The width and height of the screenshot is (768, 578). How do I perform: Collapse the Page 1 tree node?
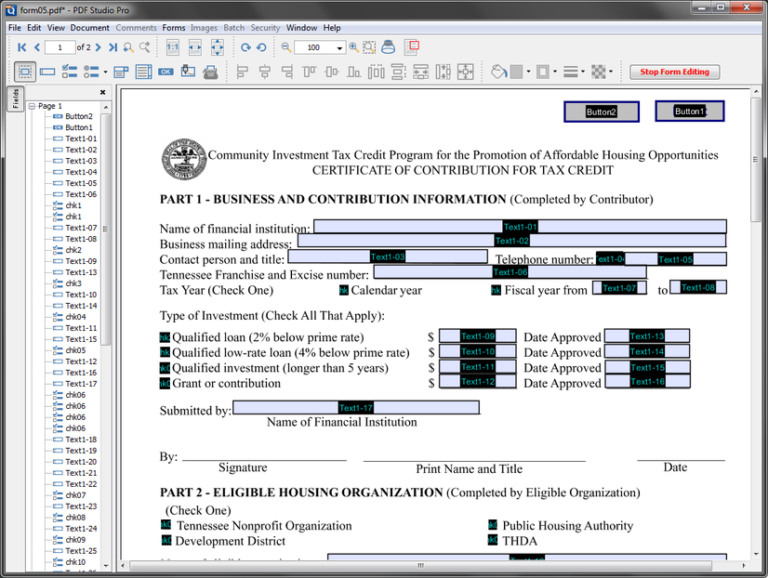click(x=32, y=106)
